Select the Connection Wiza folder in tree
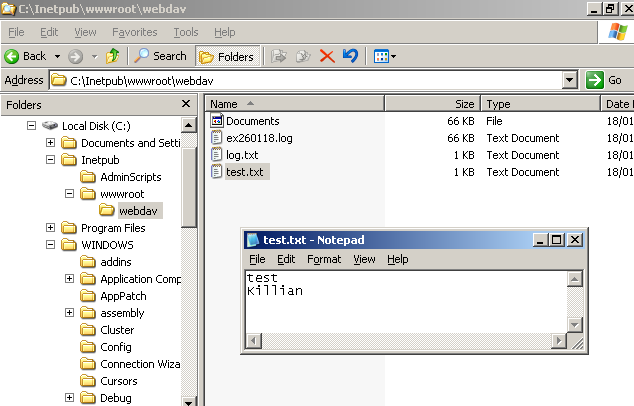The image size is (634, 406). (140, 364)
